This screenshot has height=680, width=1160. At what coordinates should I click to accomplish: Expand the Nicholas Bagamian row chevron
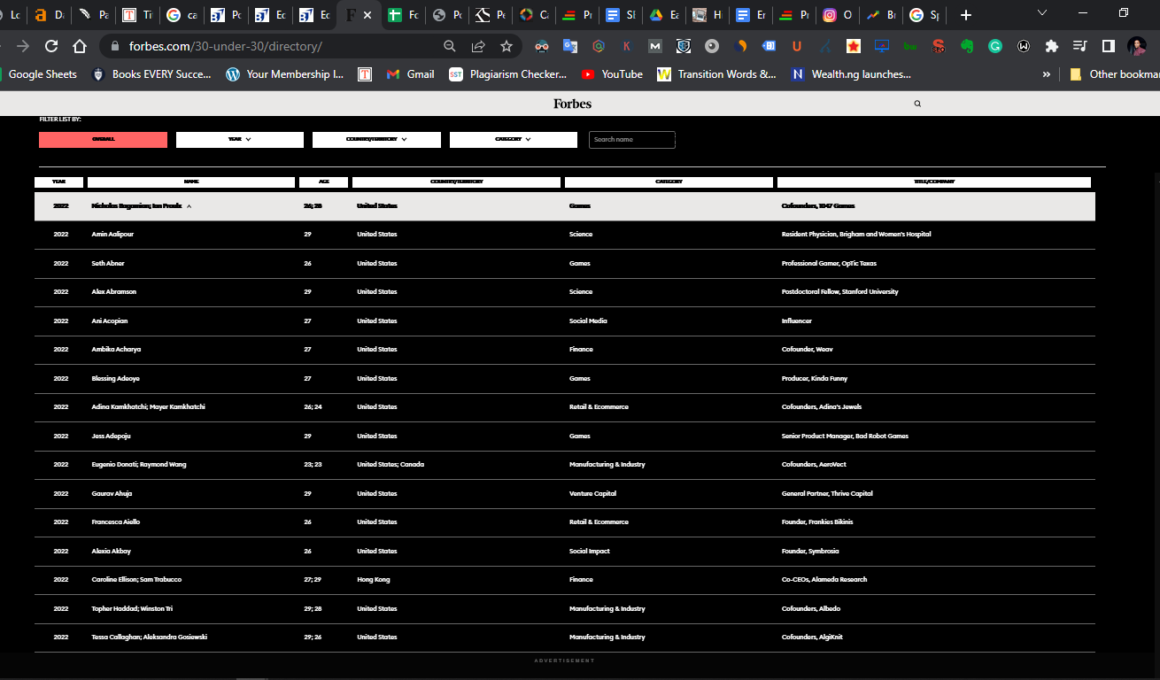point(189,206)
